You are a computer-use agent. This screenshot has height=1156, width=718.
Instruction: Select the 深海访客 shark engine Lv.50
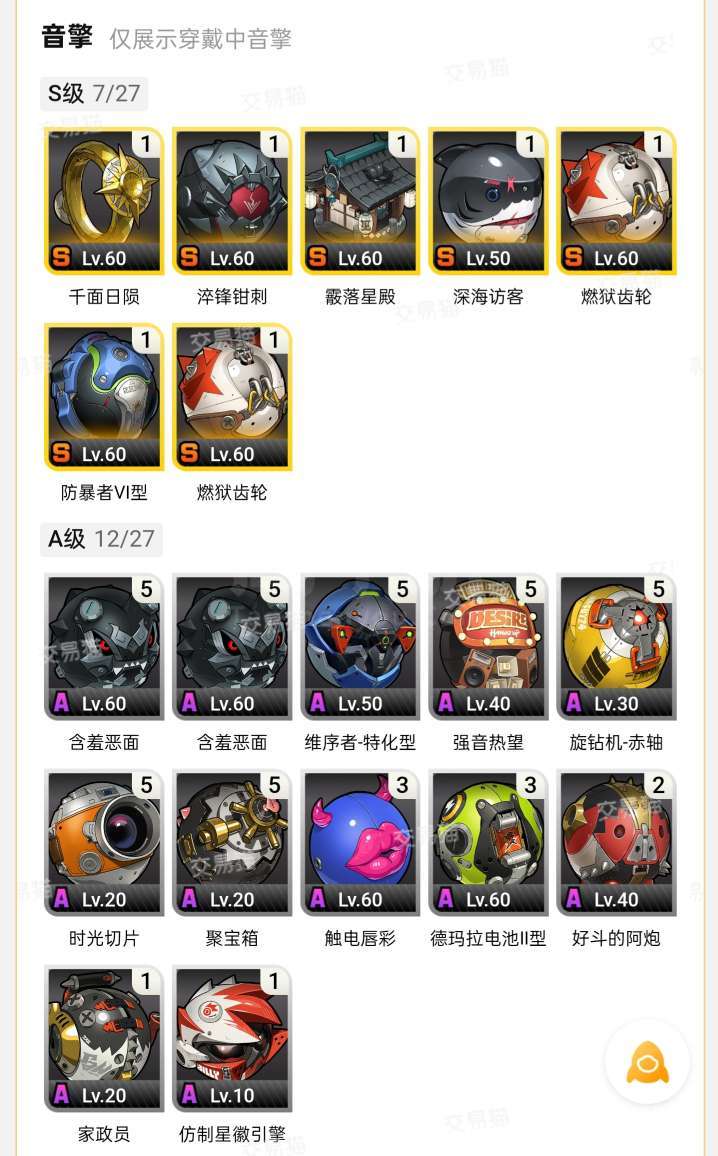(489, 201)
